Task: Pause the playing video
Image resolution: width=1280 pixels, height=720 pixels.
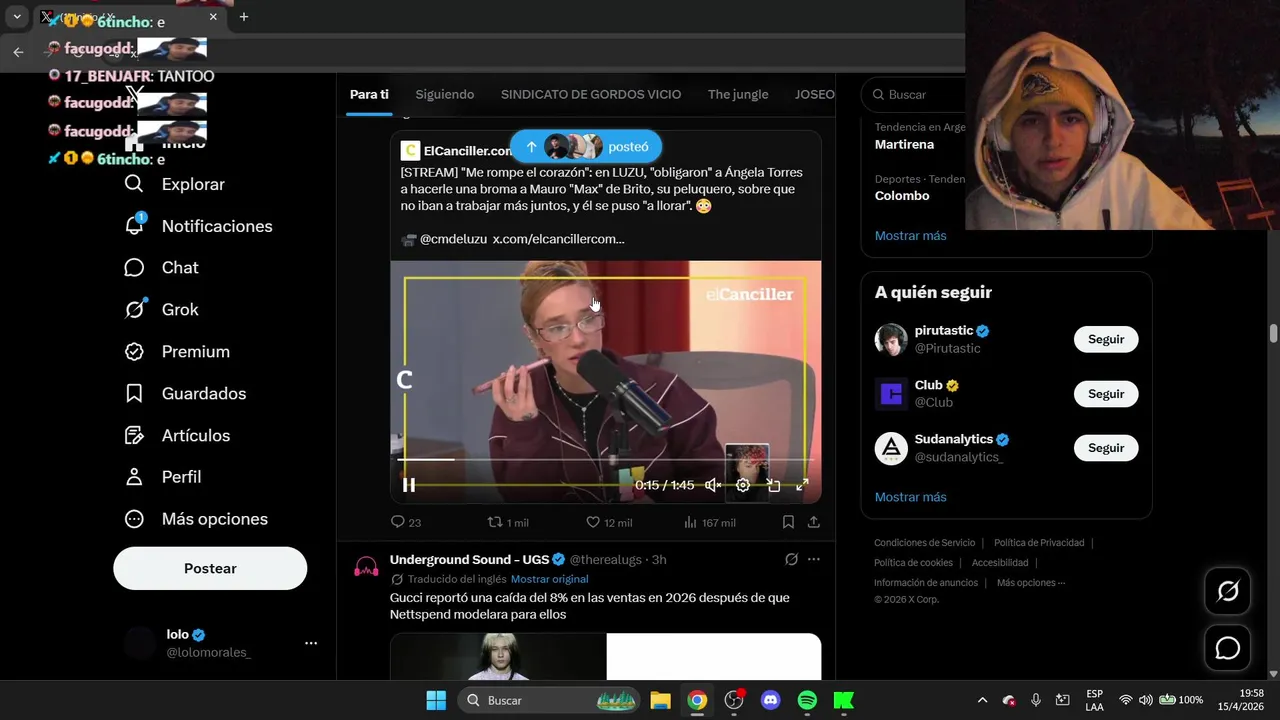Action: pyautogui.click(x=408, y=485)
